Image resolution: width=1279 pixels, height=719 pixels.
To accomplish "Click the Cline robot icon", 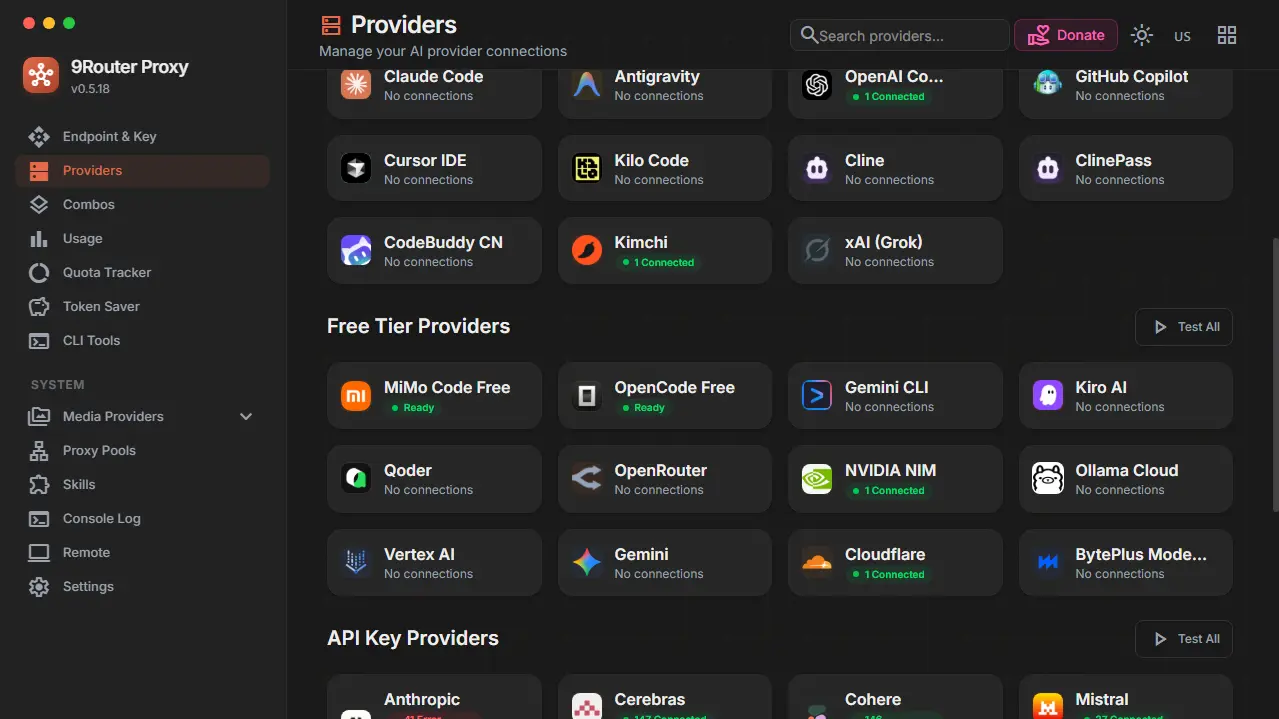I will click(817, 168).
